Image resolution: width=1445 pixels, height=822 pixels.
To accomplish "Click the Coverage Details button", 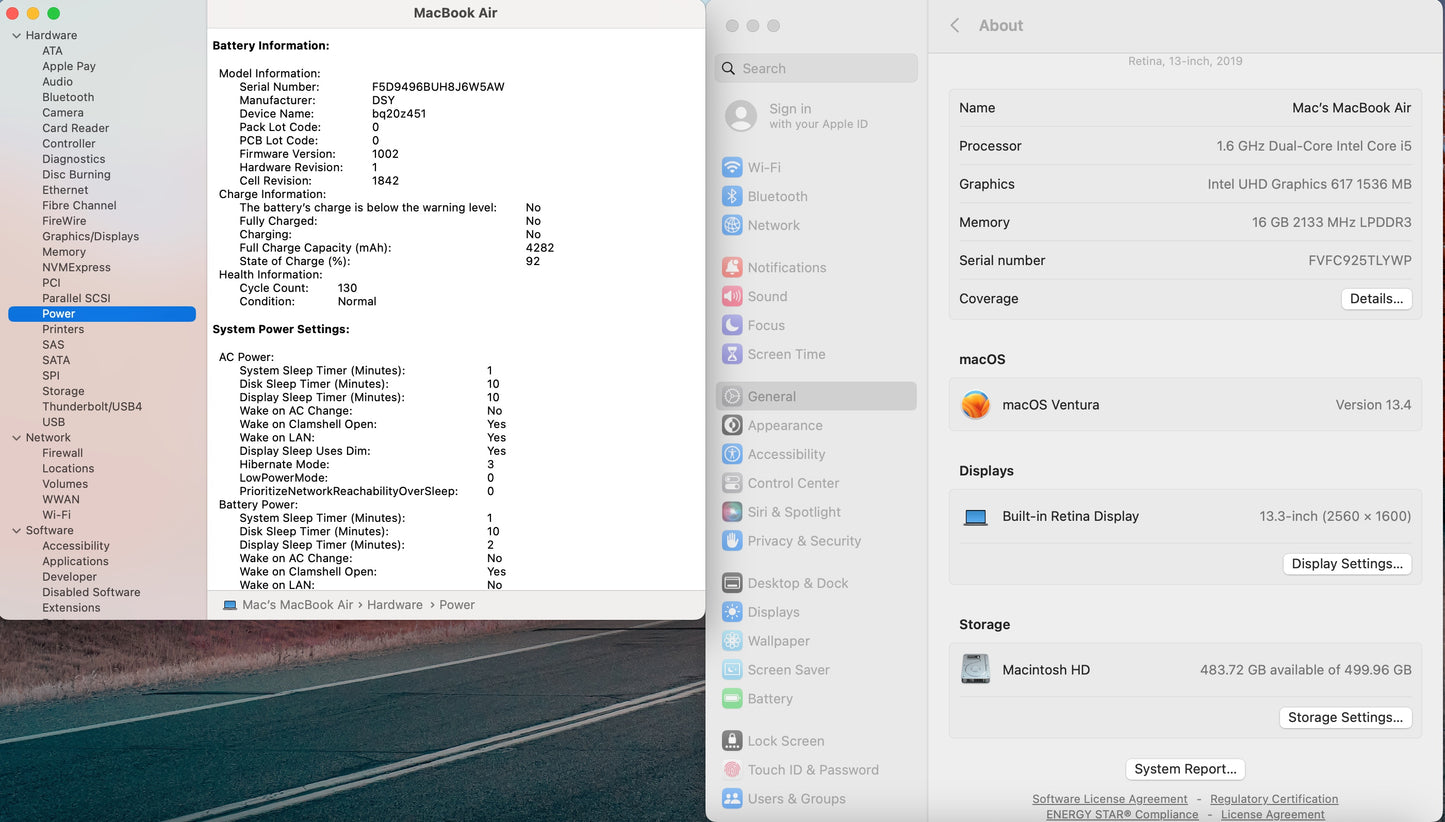I will pyautogui.click(x=1376, y=299).
